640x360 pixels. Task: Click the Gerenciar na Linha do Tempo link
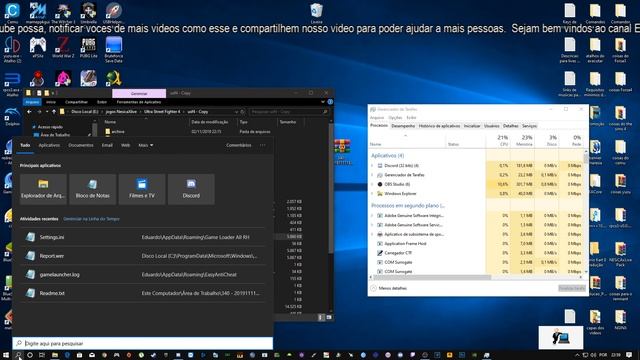(x=91, y=219)
